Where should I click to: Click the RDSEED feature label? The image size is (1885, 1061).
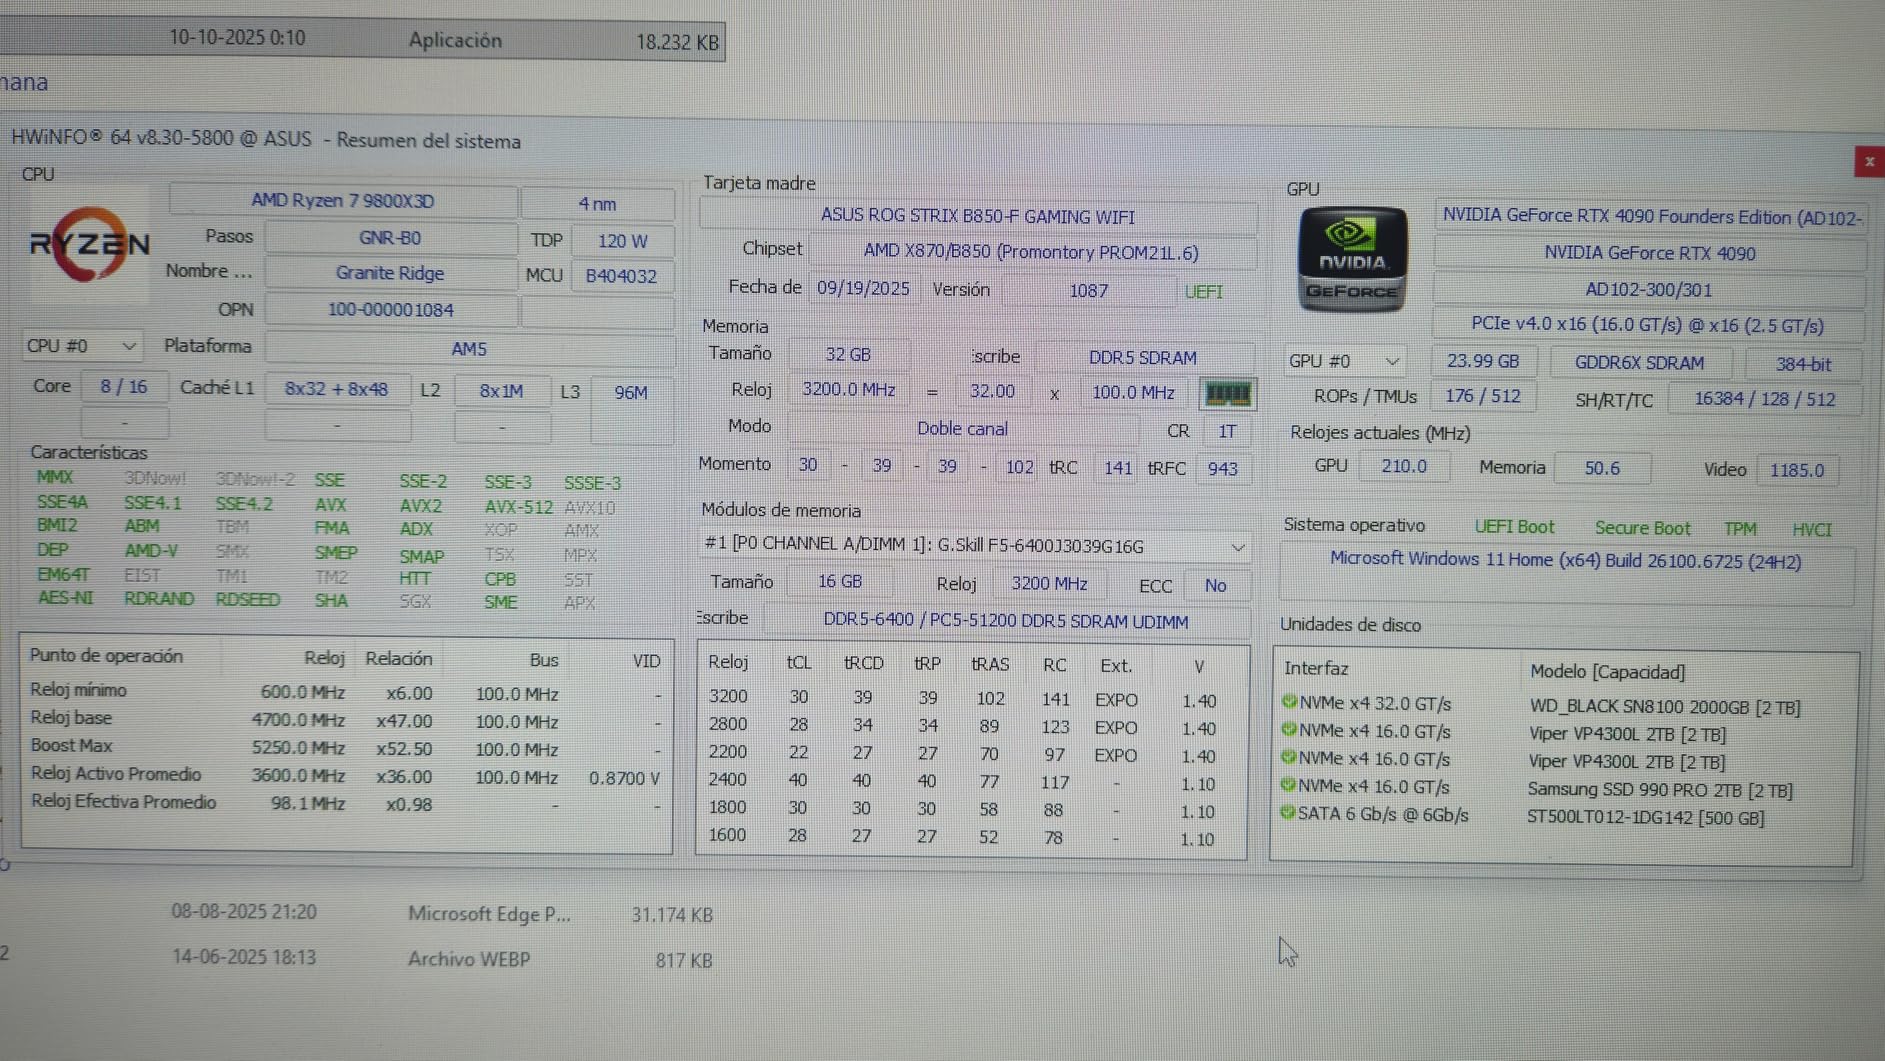(x=248, y=599)
